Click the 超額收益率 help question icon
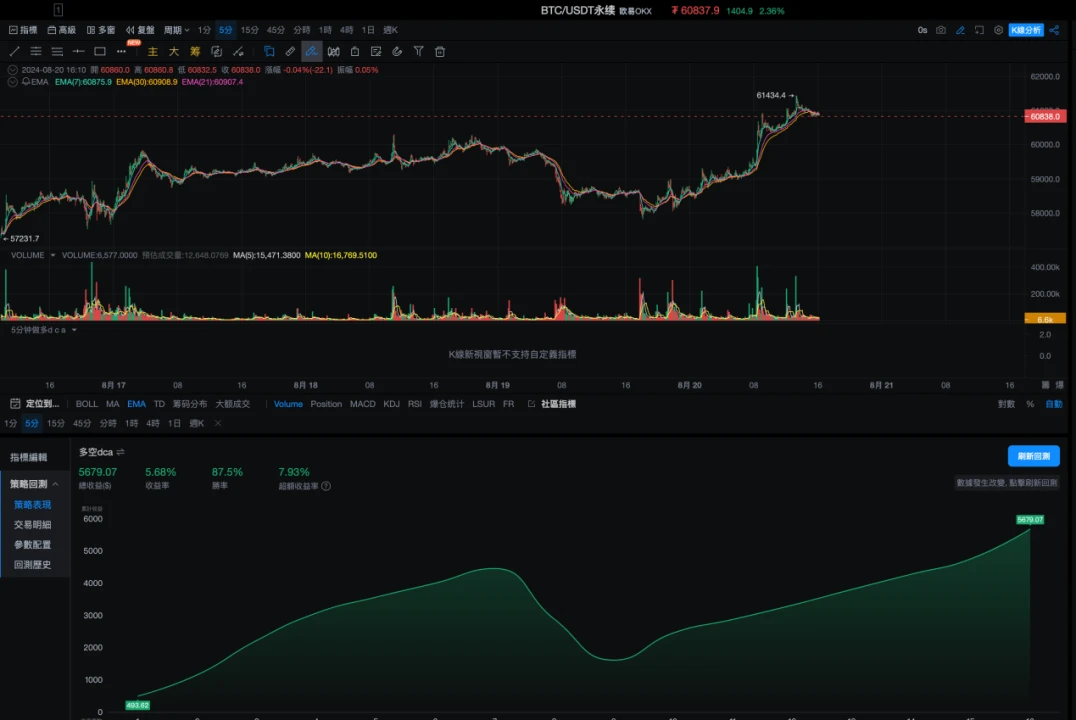Image resolution: width=1076 pixels, height=720 pixels. [326, 487]
